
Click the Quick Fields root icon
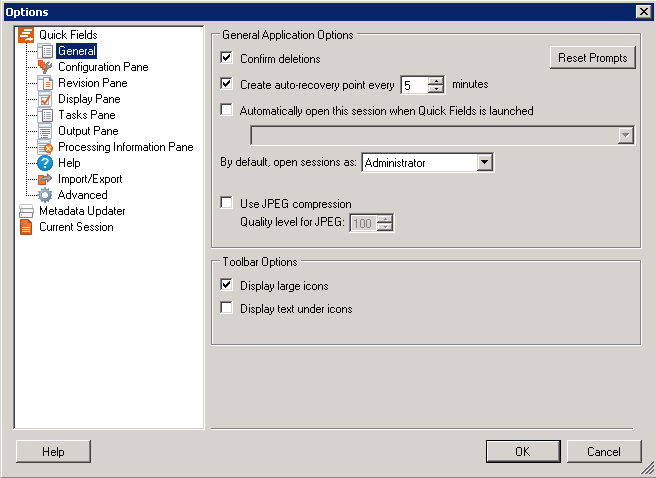coord(26,35)
